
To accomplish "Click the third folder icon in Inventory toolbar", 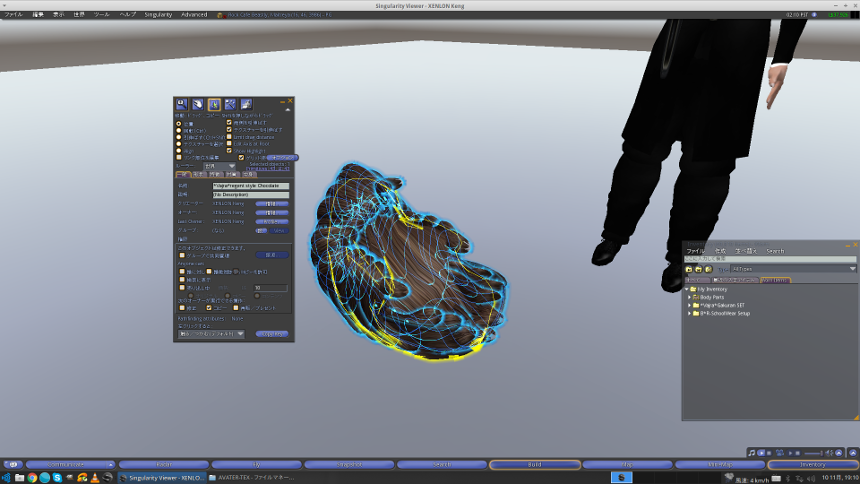I will [x=708, y=269].
